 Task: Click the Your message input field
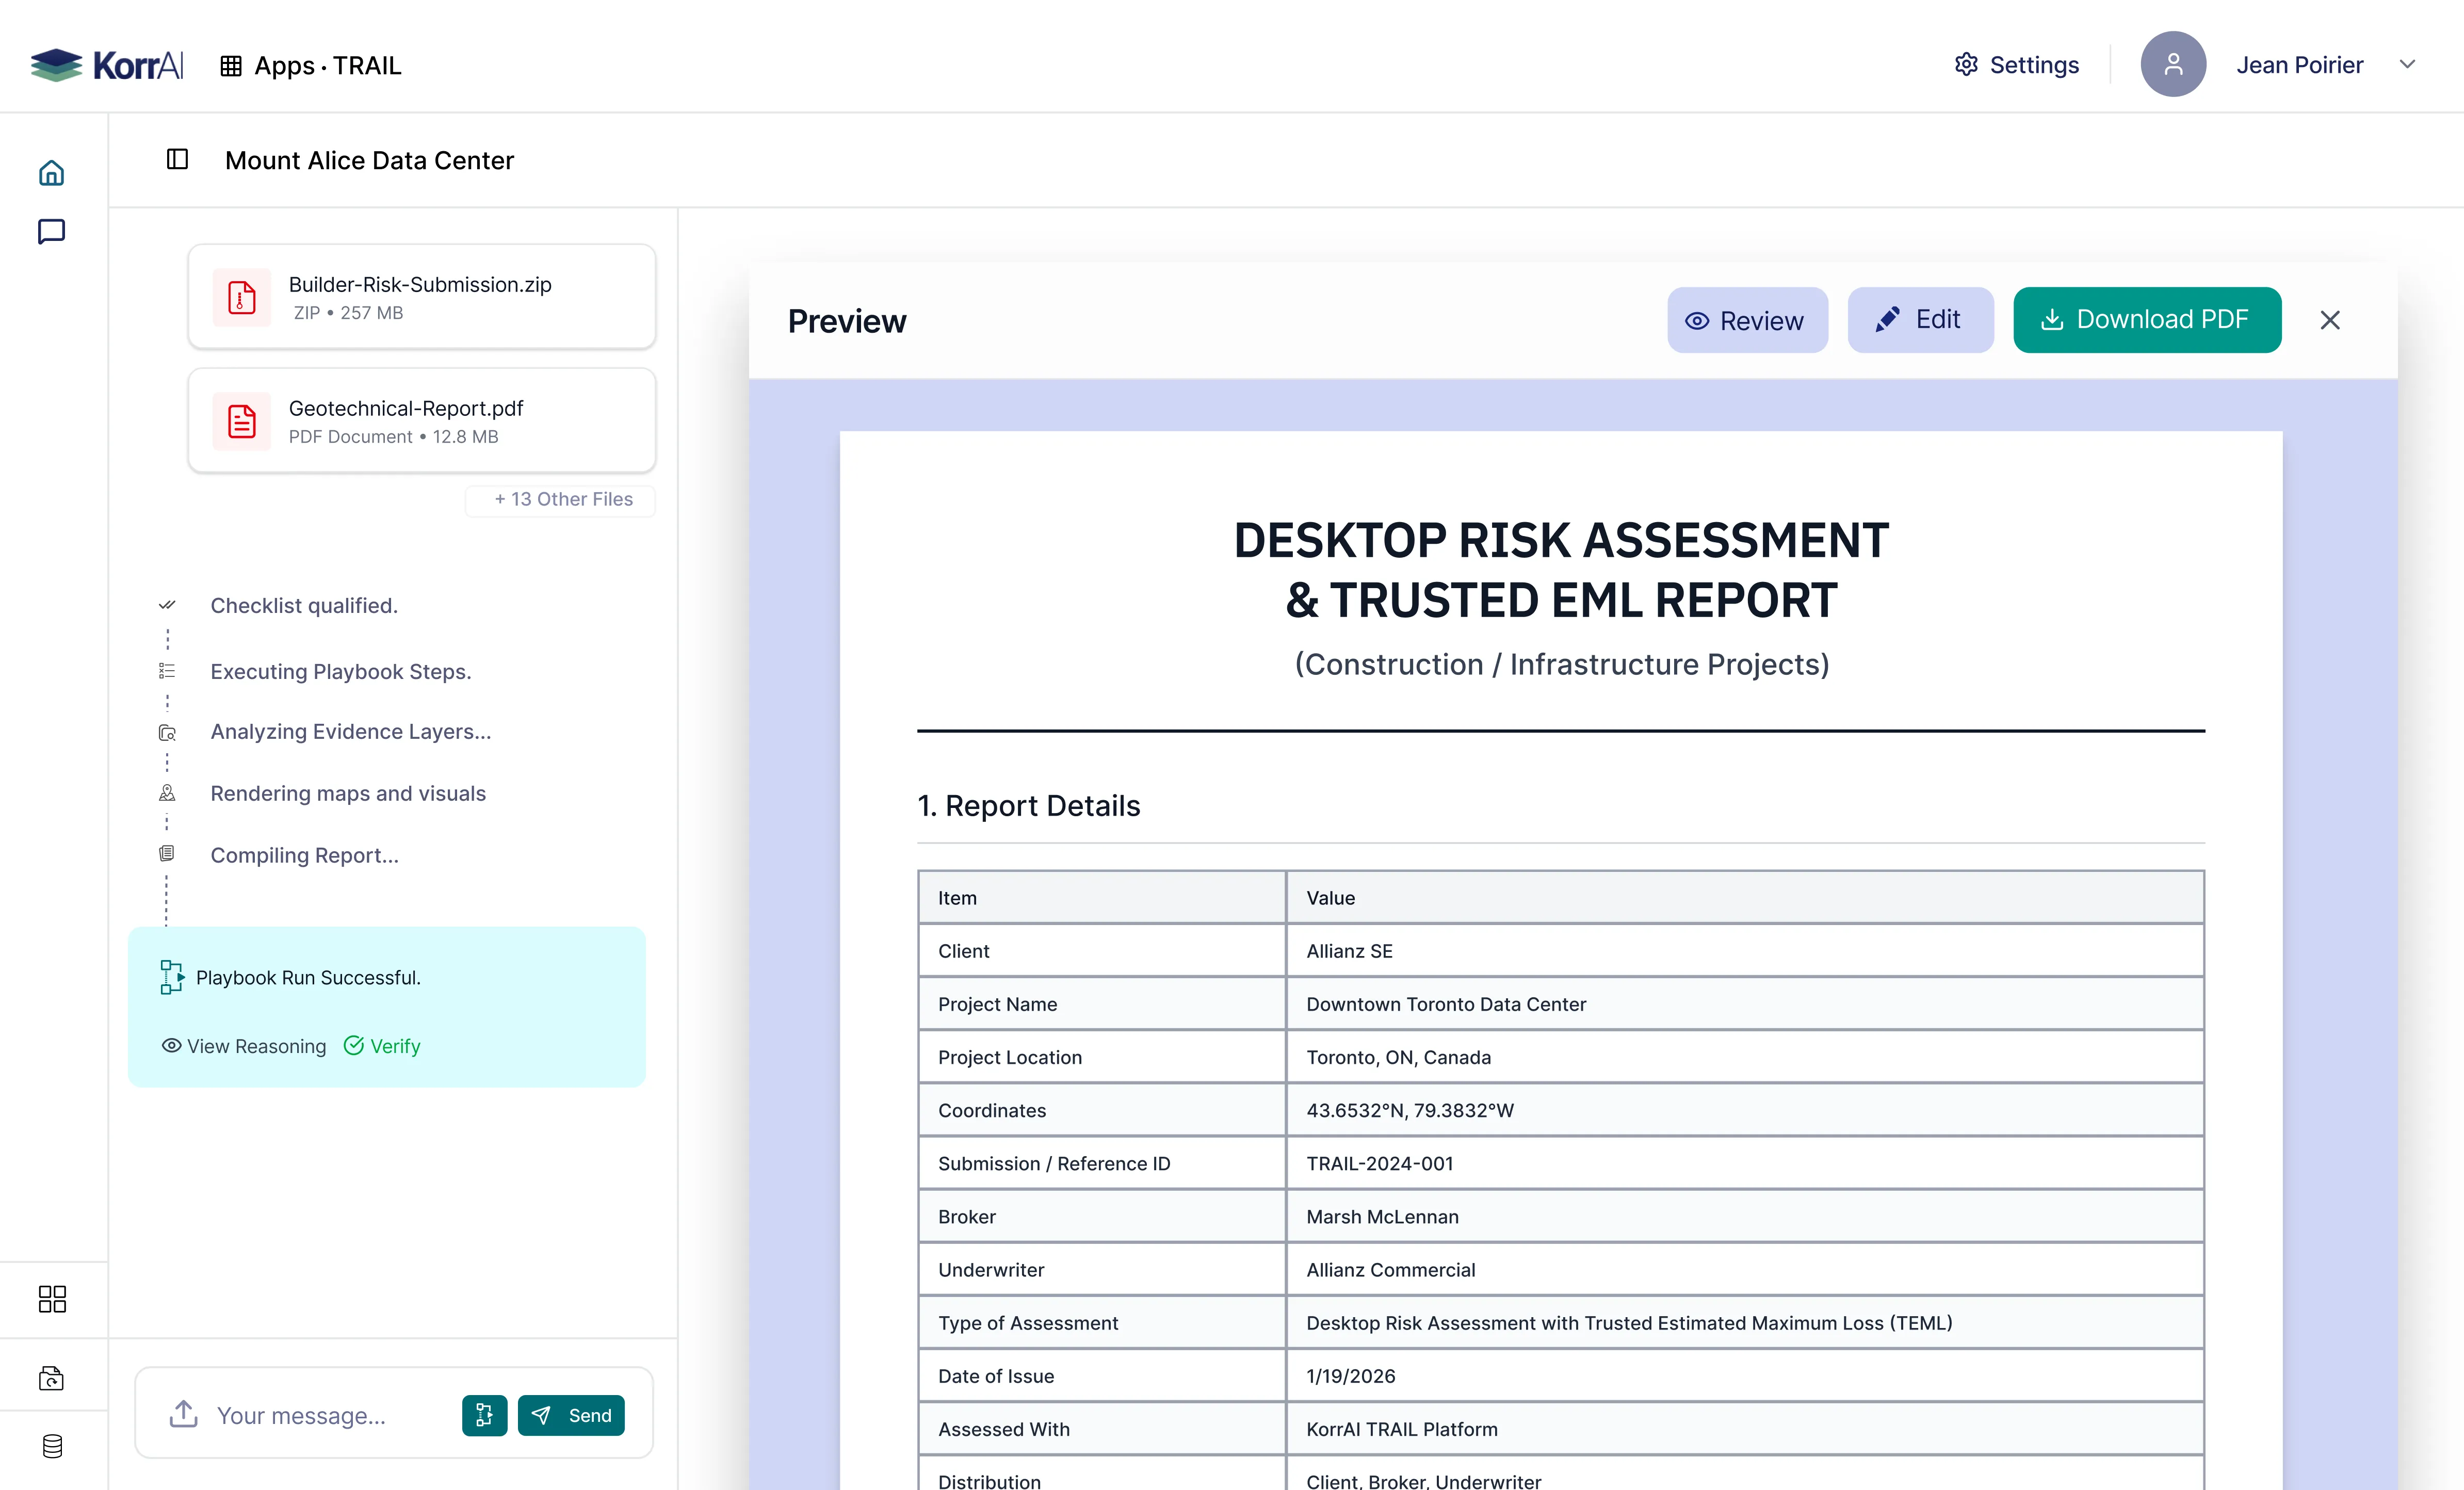320,1415
